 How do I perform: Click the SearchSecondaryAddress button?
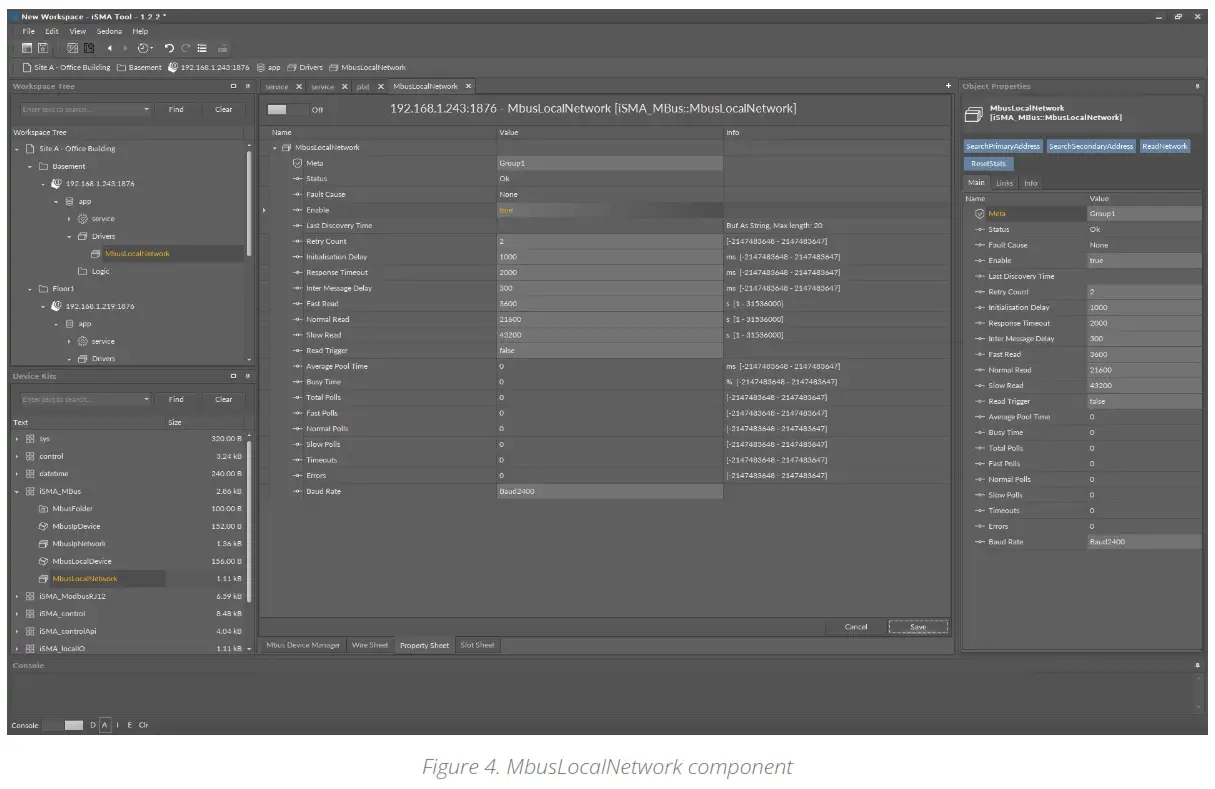tap(1091, 146)
